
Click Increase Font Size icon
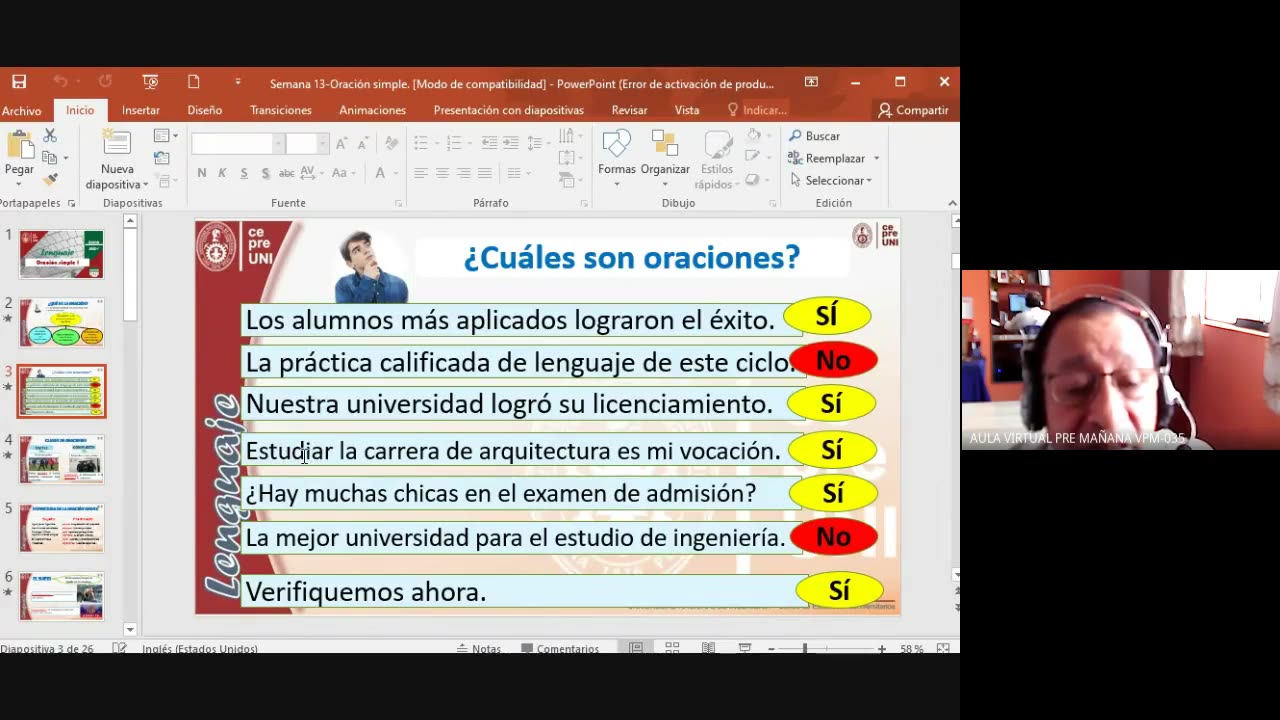click(341, 144)
